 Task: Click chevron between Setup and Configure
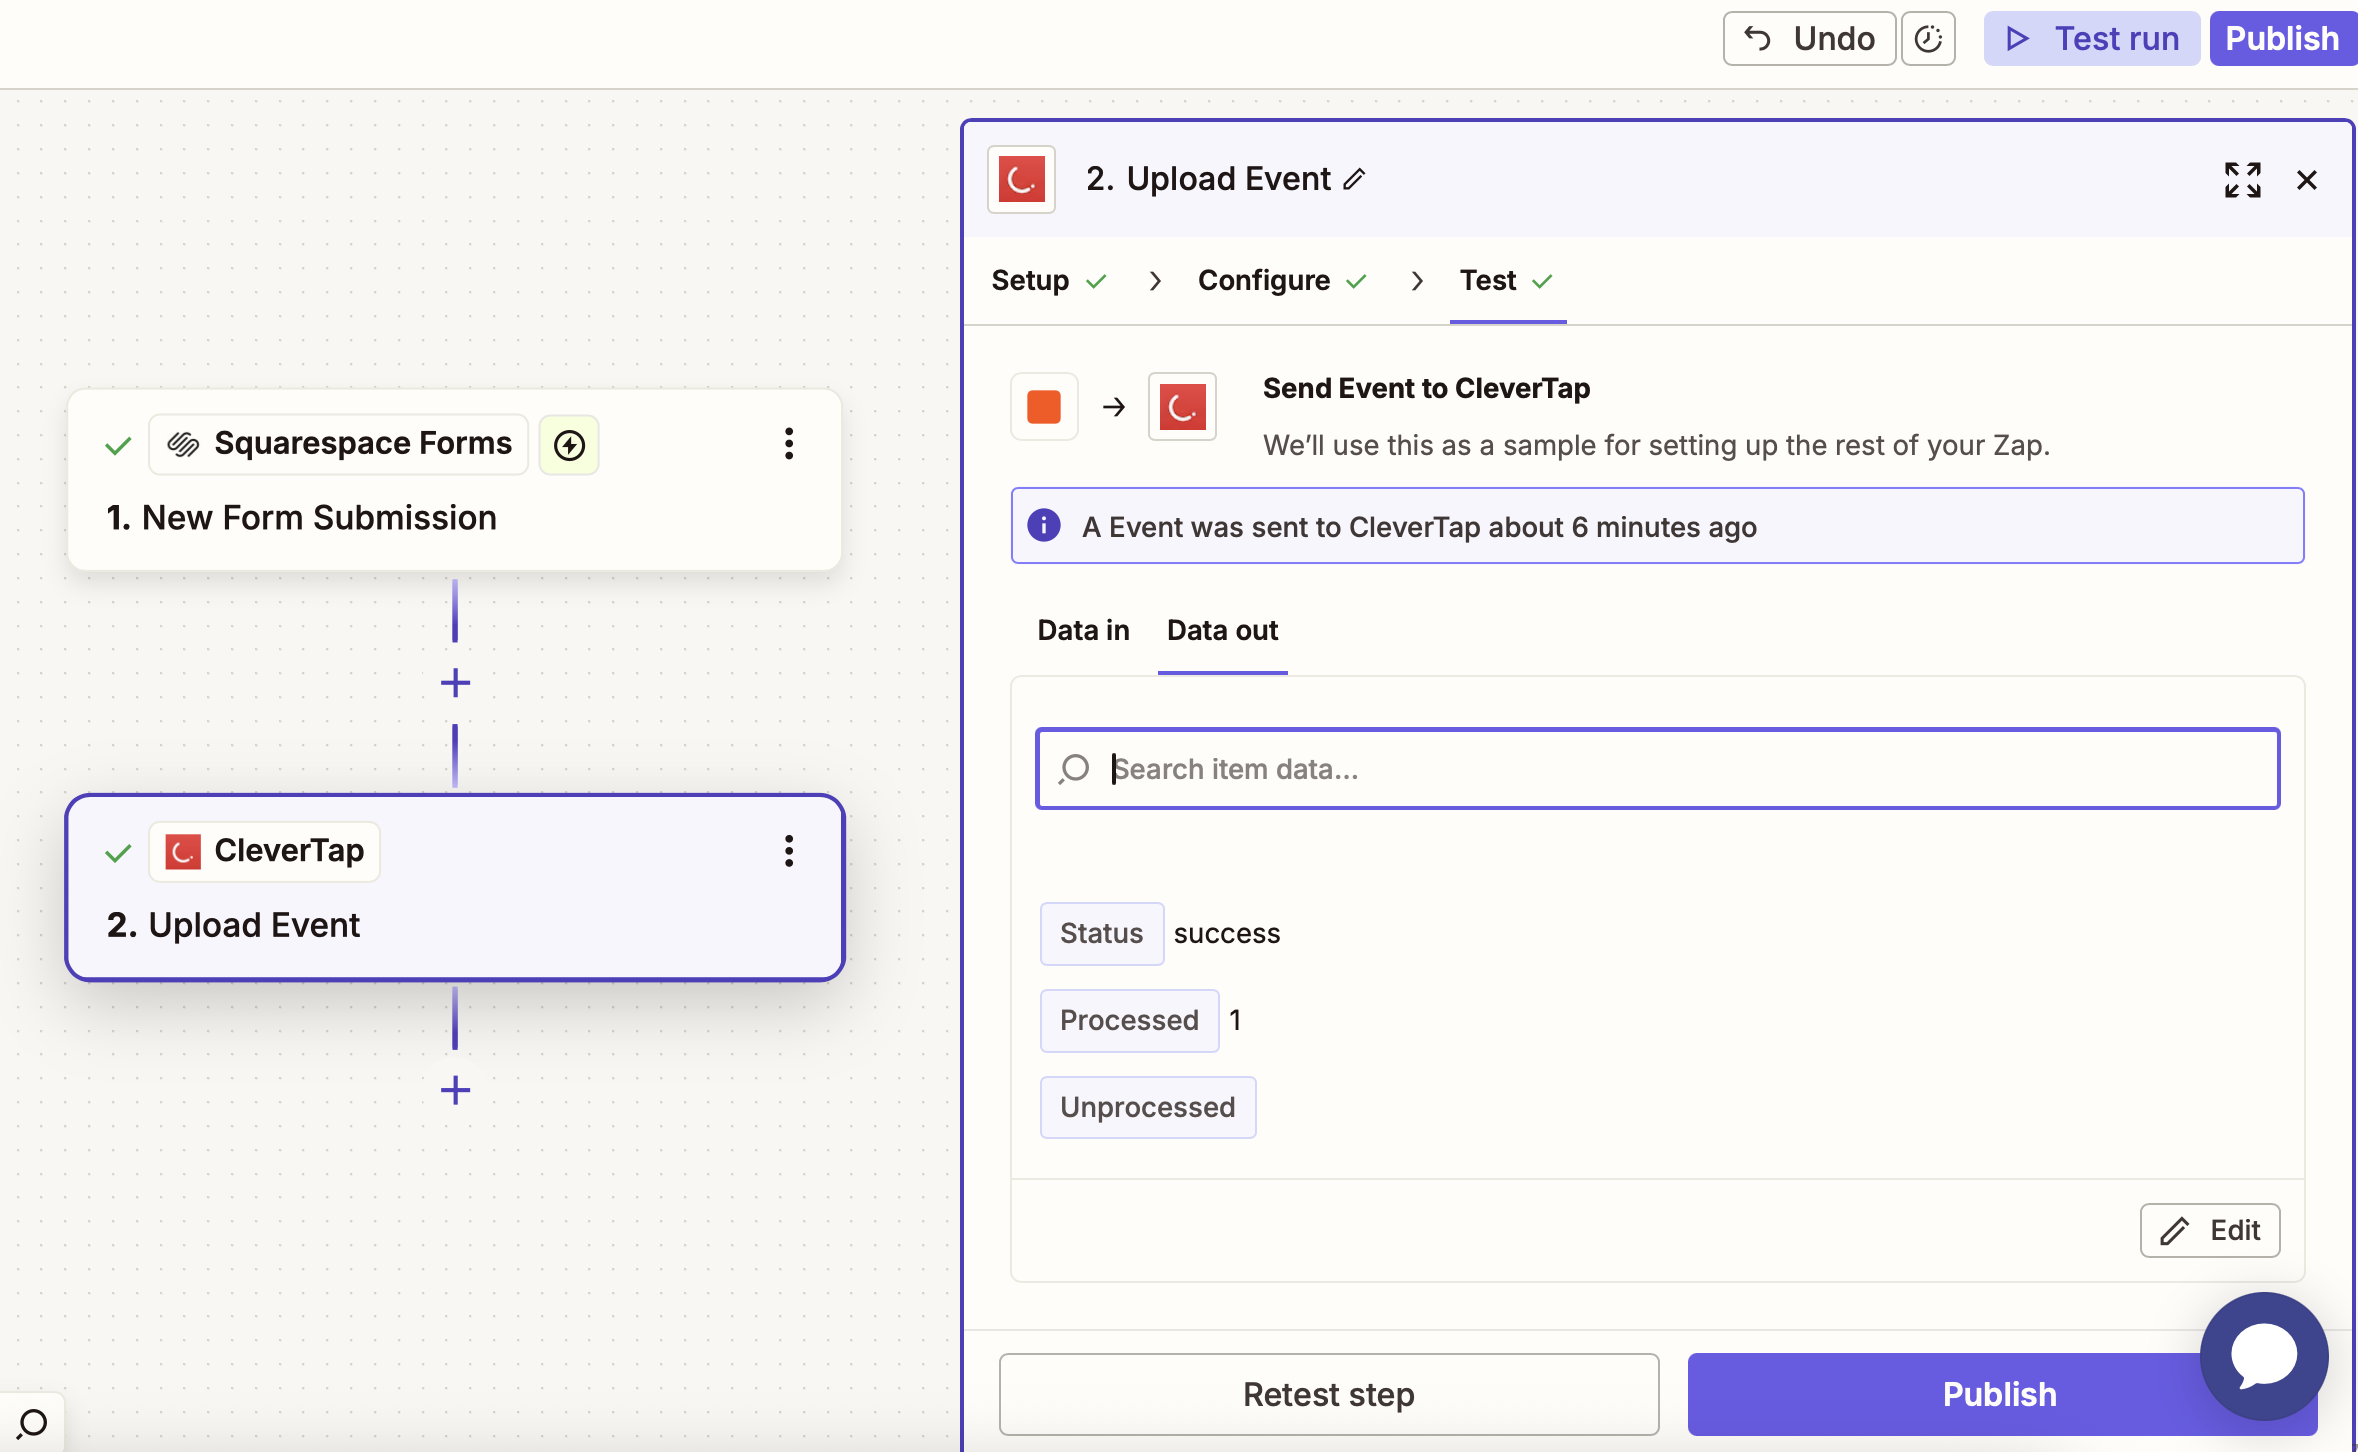click(x=1155, y=281)
